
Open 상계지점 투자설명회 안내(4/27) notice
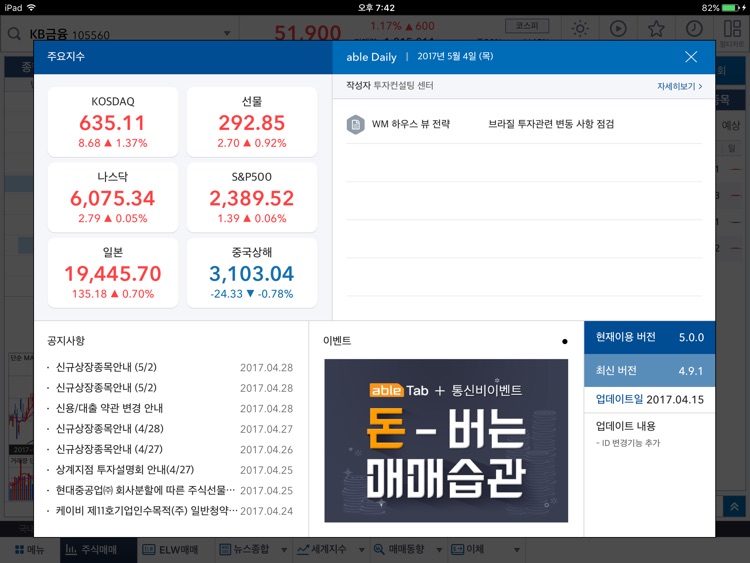[x=170, y=470]
